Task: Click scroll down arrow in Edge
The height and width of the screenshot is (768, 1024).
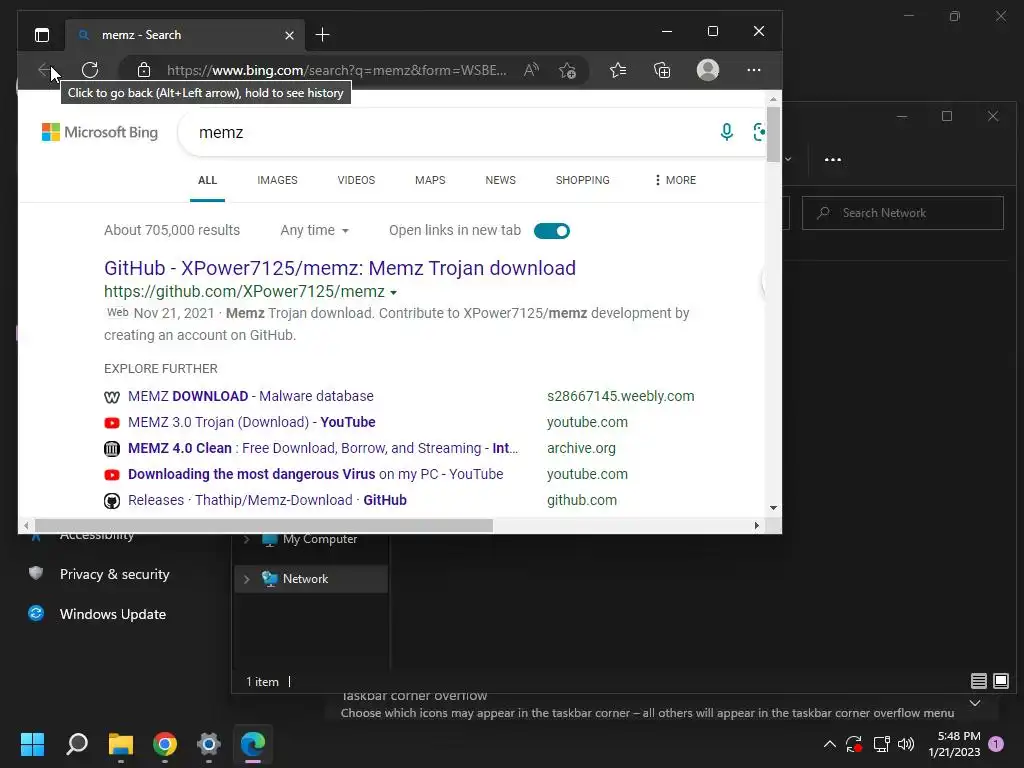Action: click(x=773, y=508)
